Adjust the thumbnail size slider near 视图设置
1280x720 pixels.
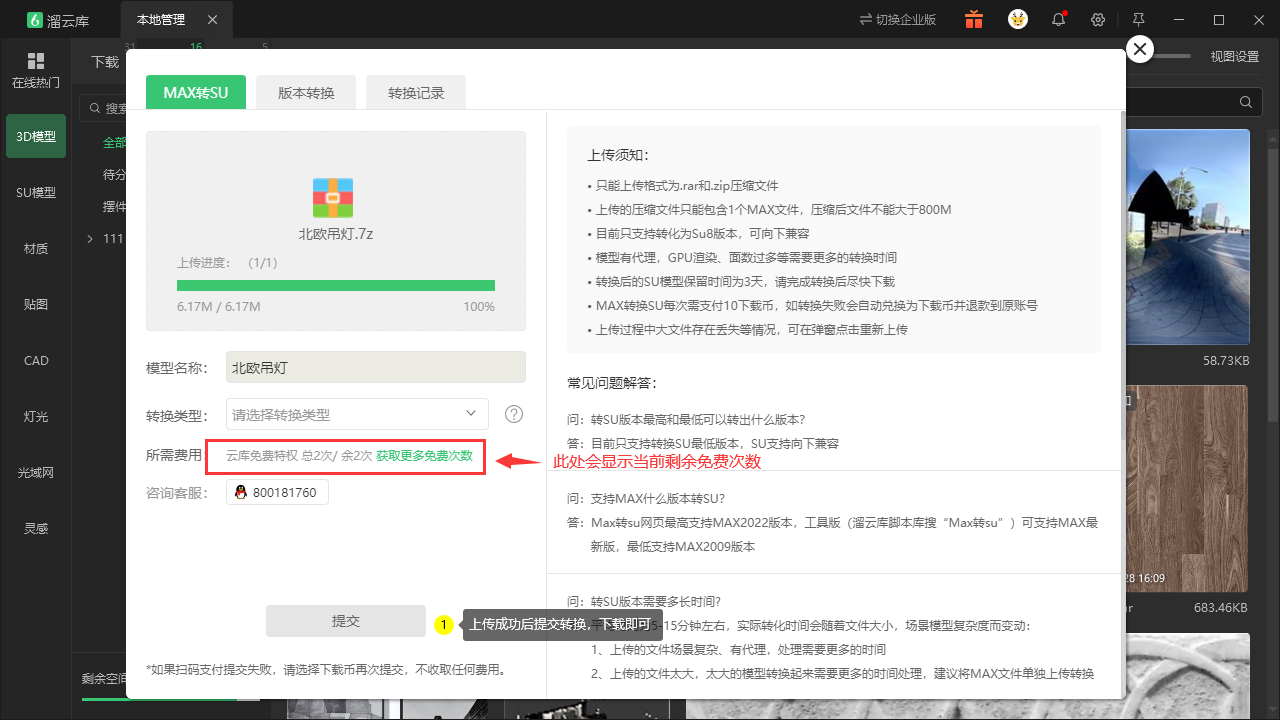(1172, 57)
